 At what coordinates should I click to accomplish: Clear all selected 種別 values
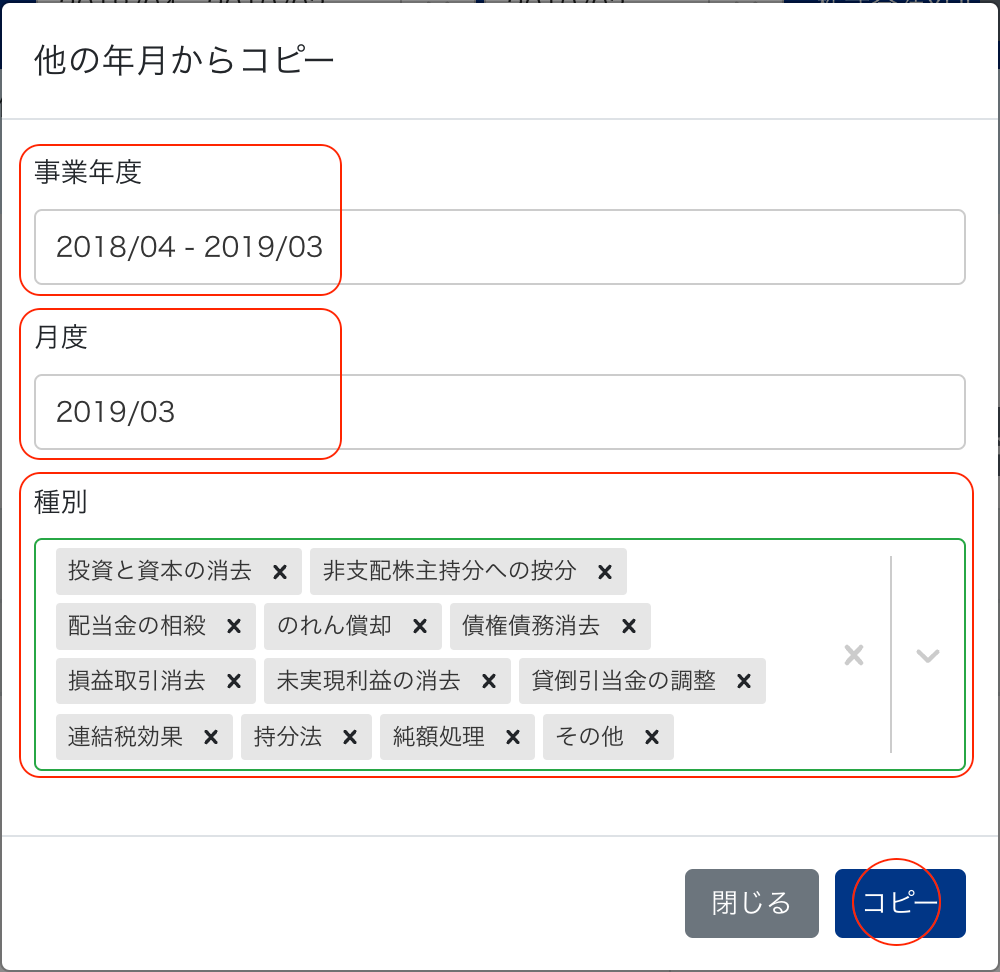pyautogui.click(x=853, y=655)
